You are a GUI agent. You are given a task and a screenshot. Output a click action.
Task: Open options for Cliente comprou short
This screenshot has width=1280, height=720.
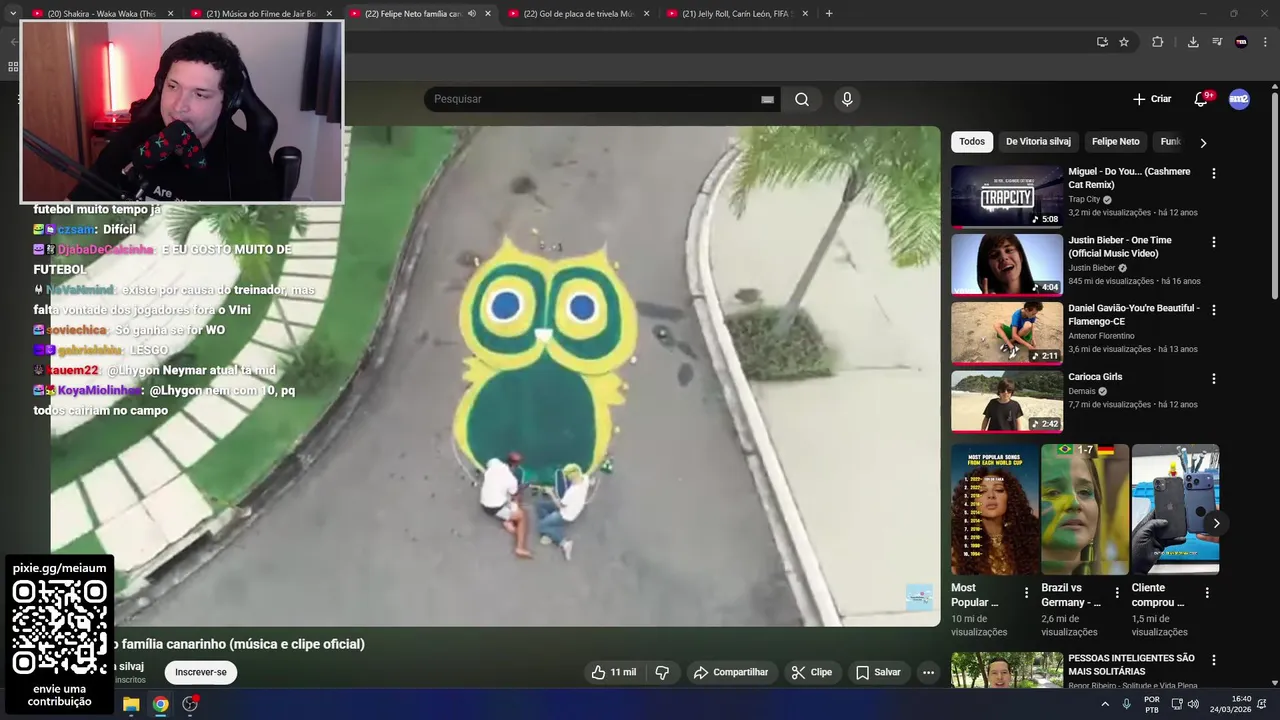click(1207, 593)
